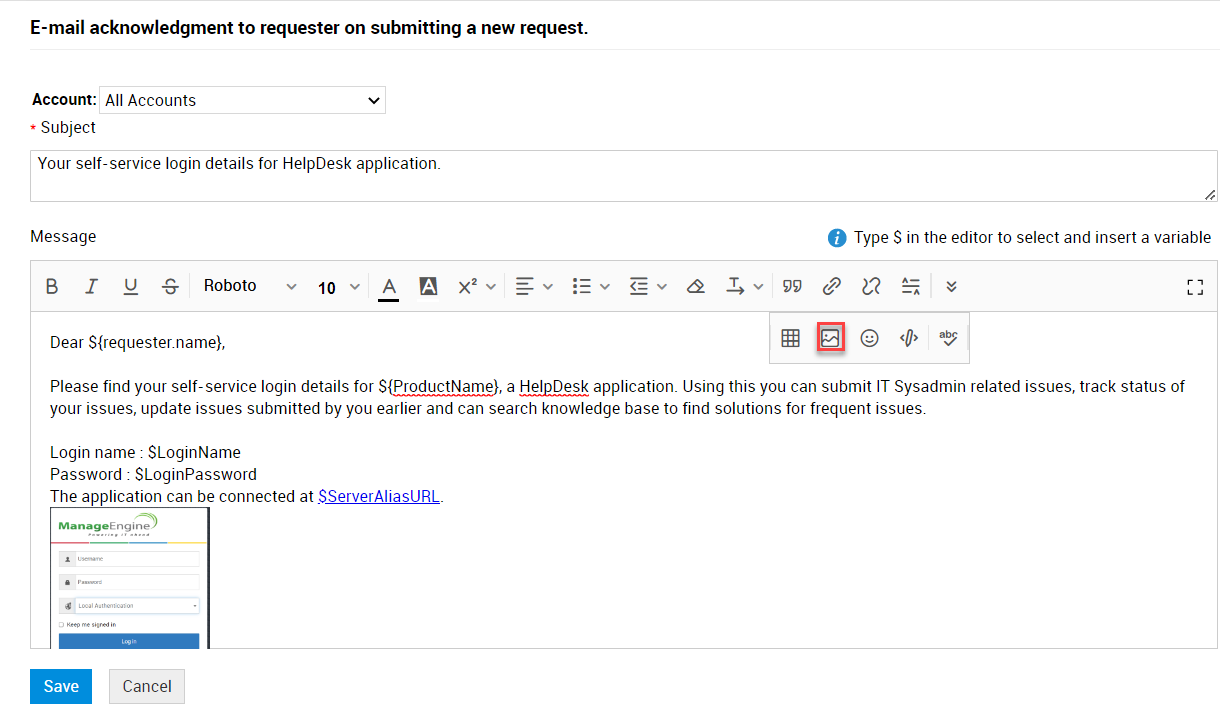Screen dimensions: 1220x716
Task: Save the notification template
Action: point(61,686)
